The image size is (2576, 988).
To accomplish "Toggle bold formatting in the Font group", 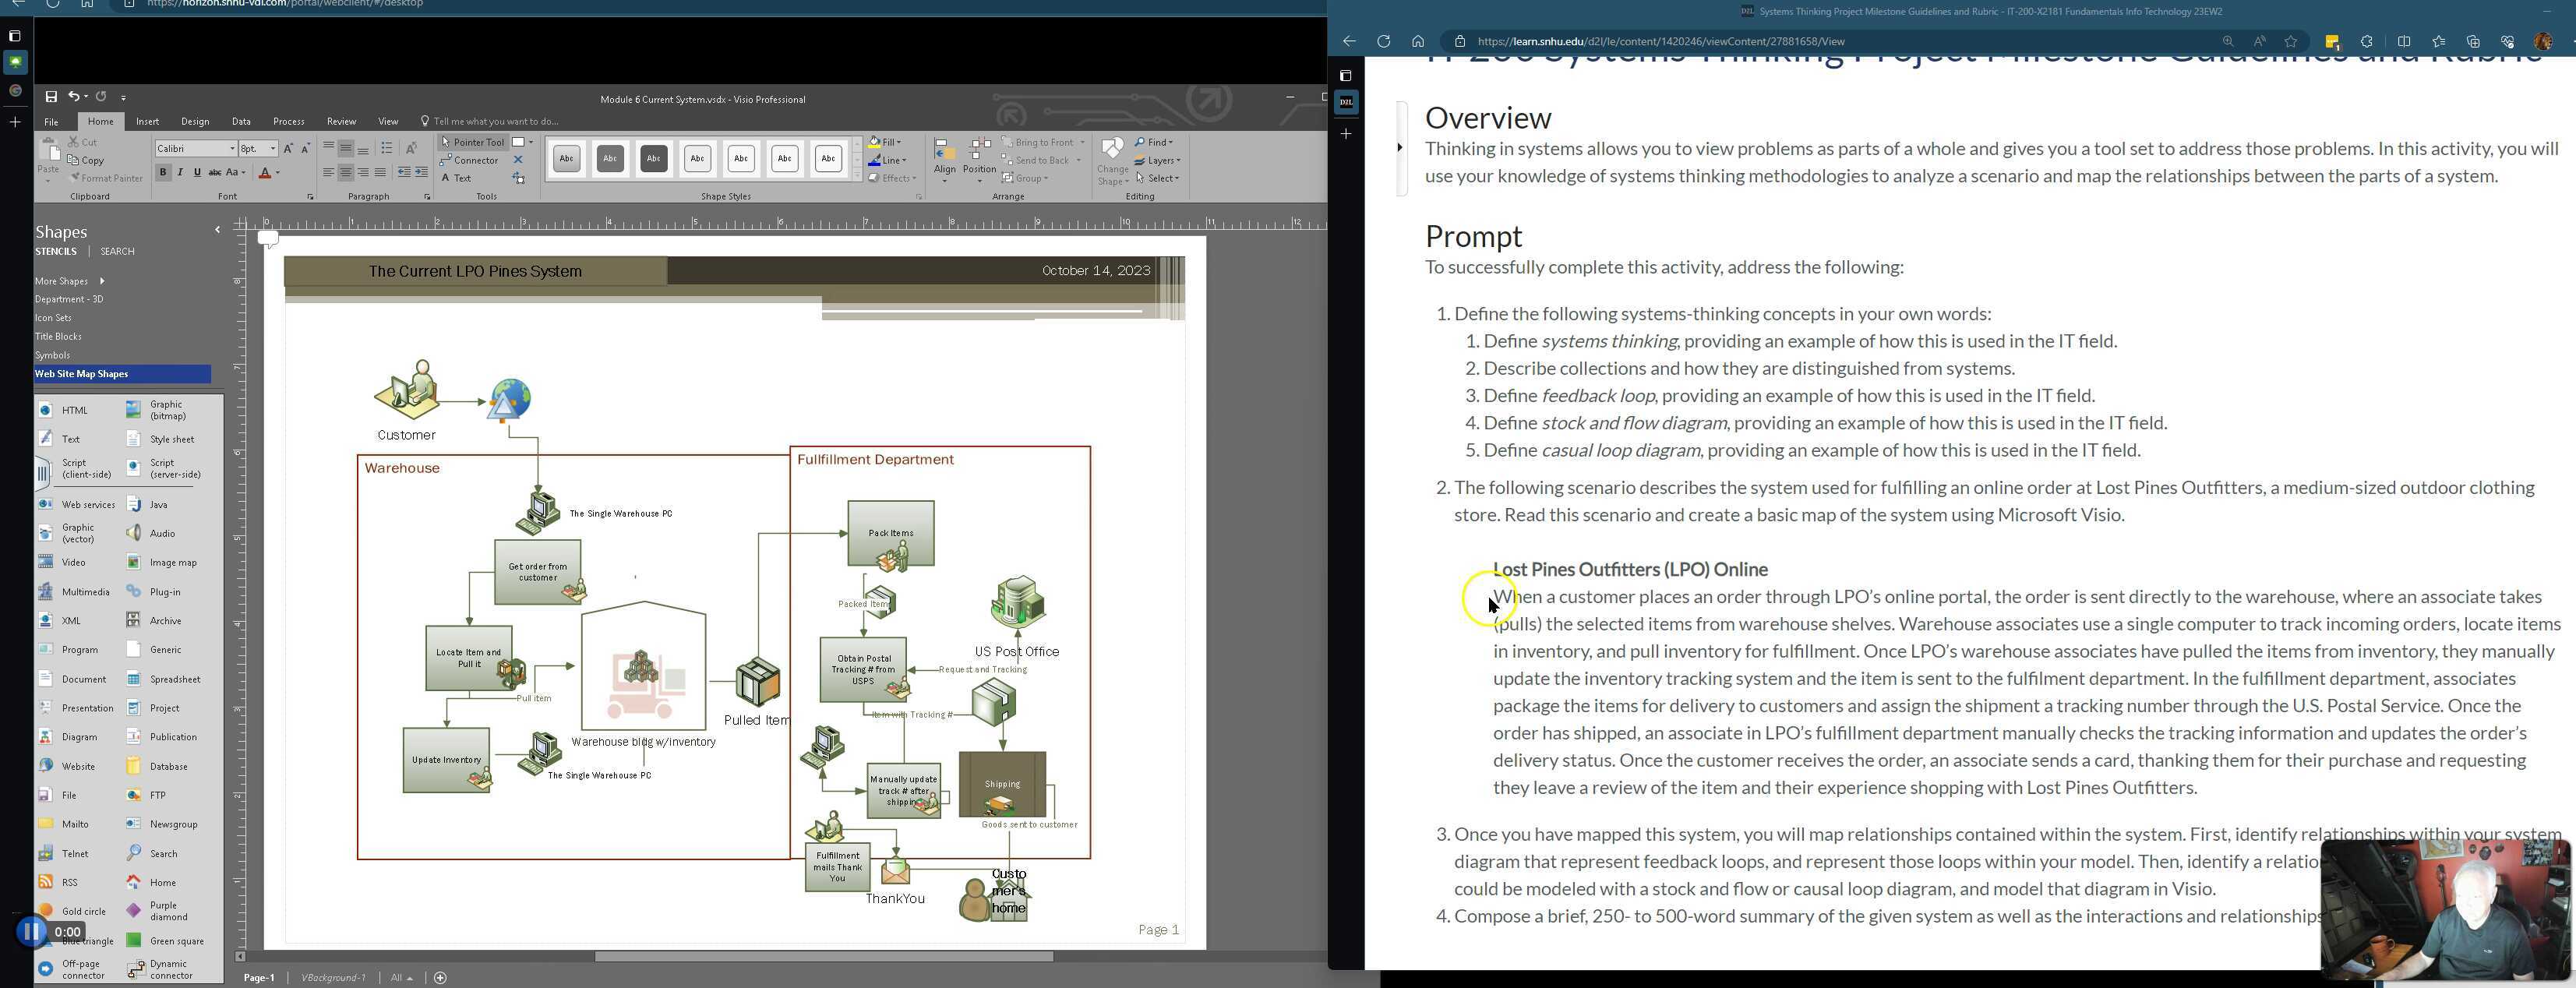I will [163, 171].
